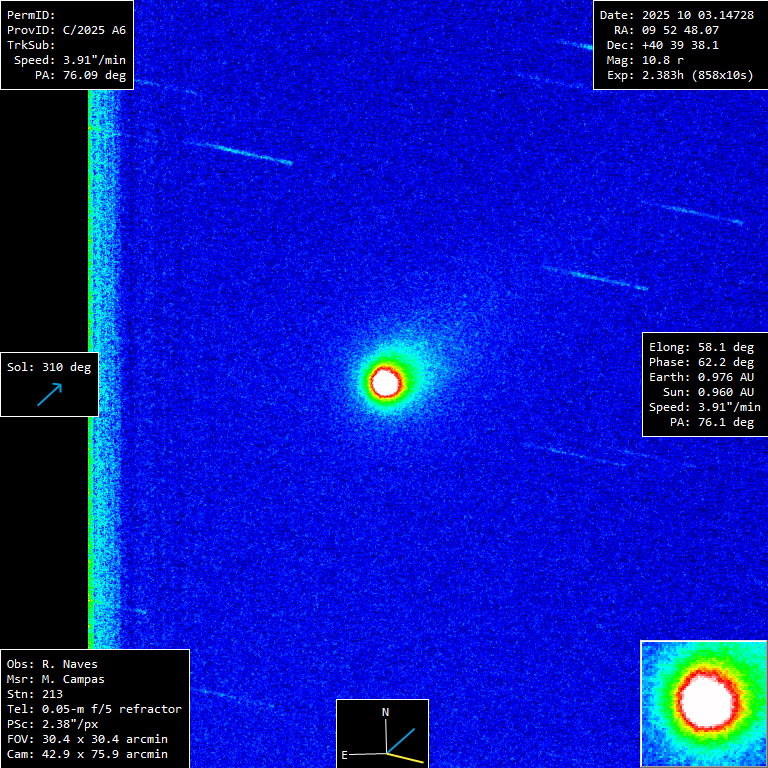
Task: Select the ProvID C/2025 A6 text
Action: [x=66, y=30]
